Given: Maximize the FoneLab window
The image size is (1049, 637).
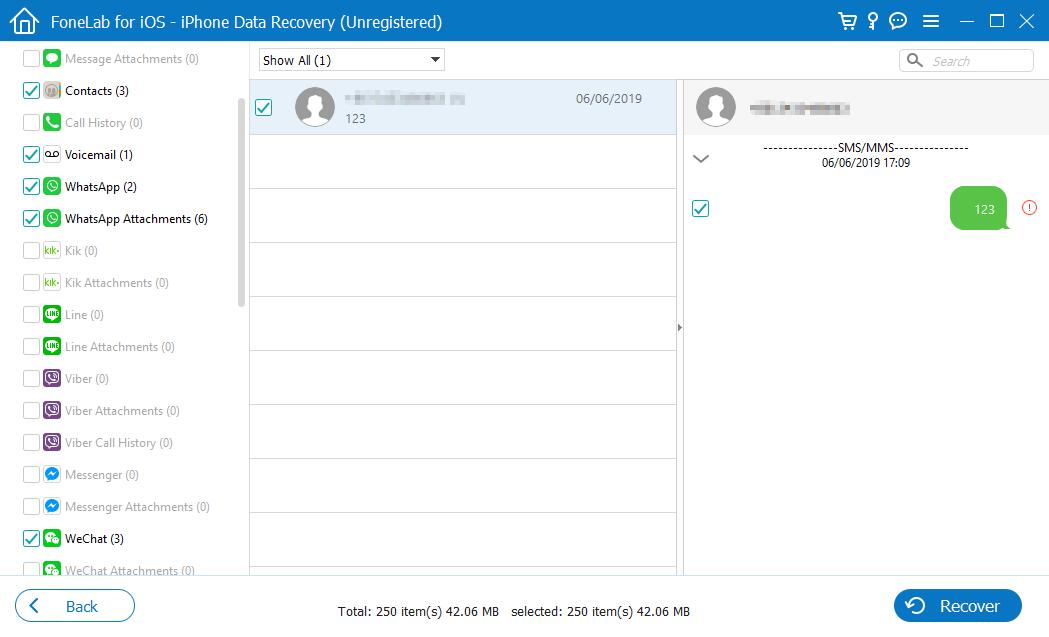Looking at the screenshot, I should (997, 21).
